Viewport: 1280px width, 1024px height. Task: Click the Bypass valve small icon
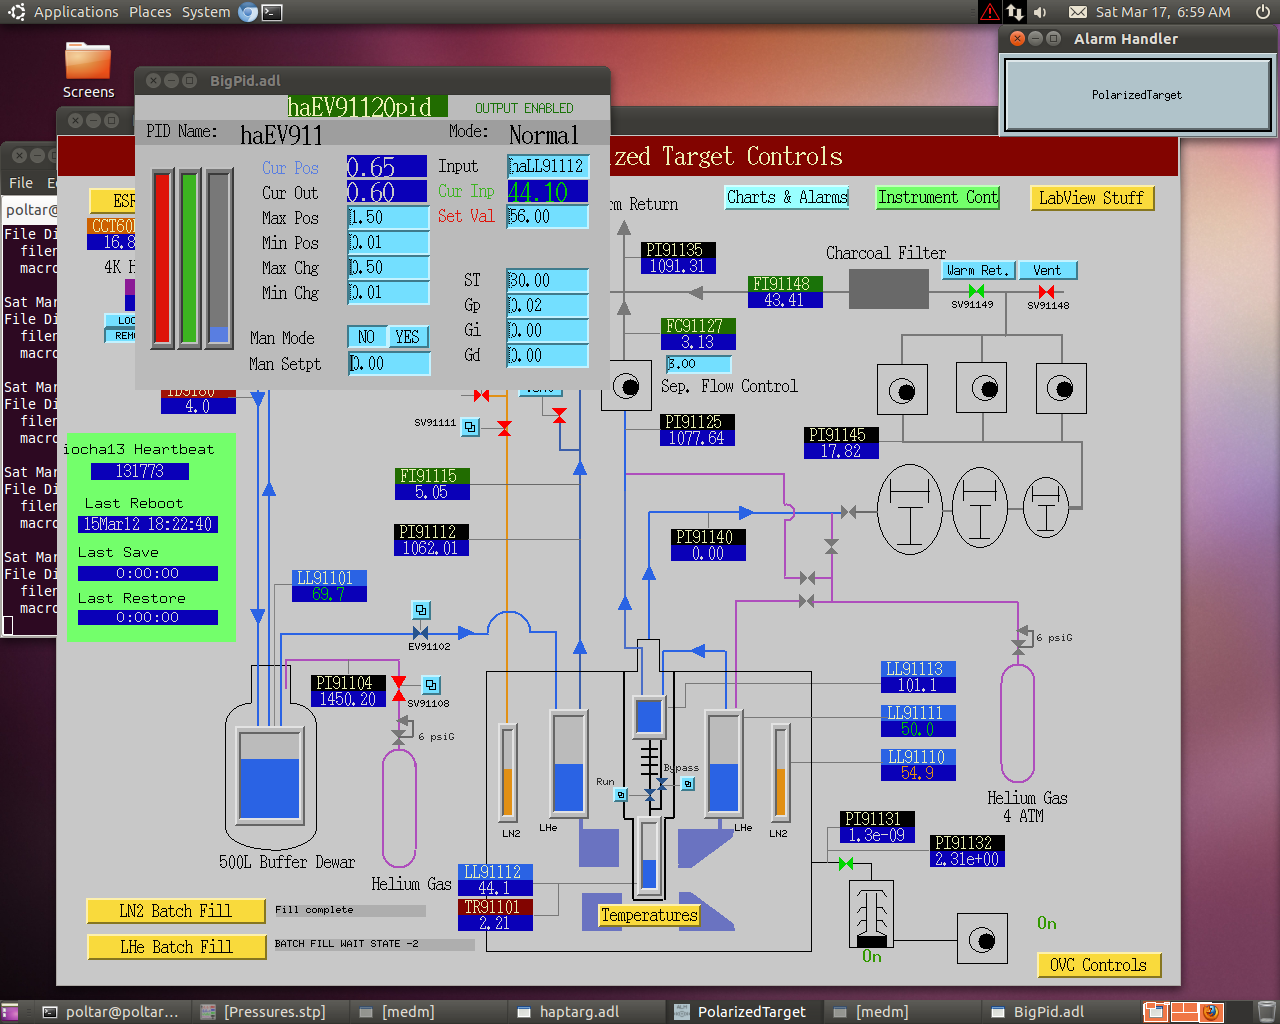(x=688, y=784)
